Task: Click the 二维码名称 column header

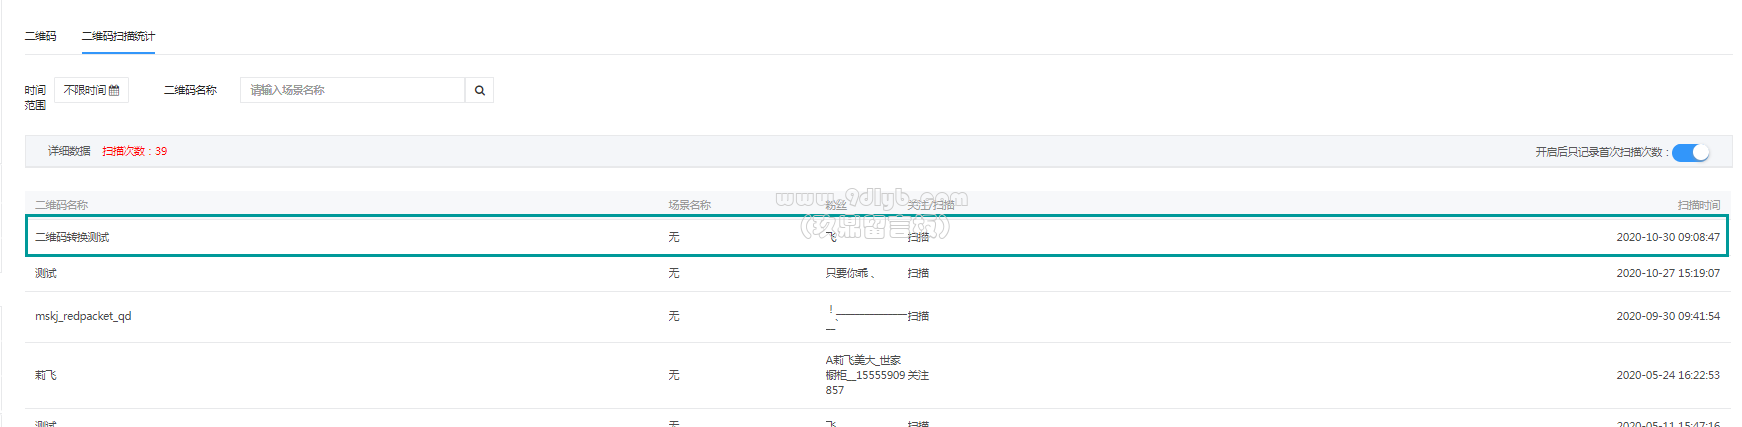Action: point(62,205)
